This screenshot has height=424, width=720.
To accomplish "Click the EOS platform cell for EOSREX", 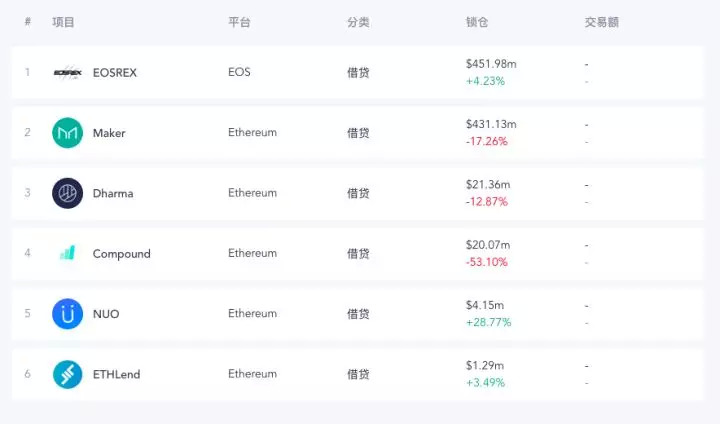I will pyautogui.click(x=239, y=72).
